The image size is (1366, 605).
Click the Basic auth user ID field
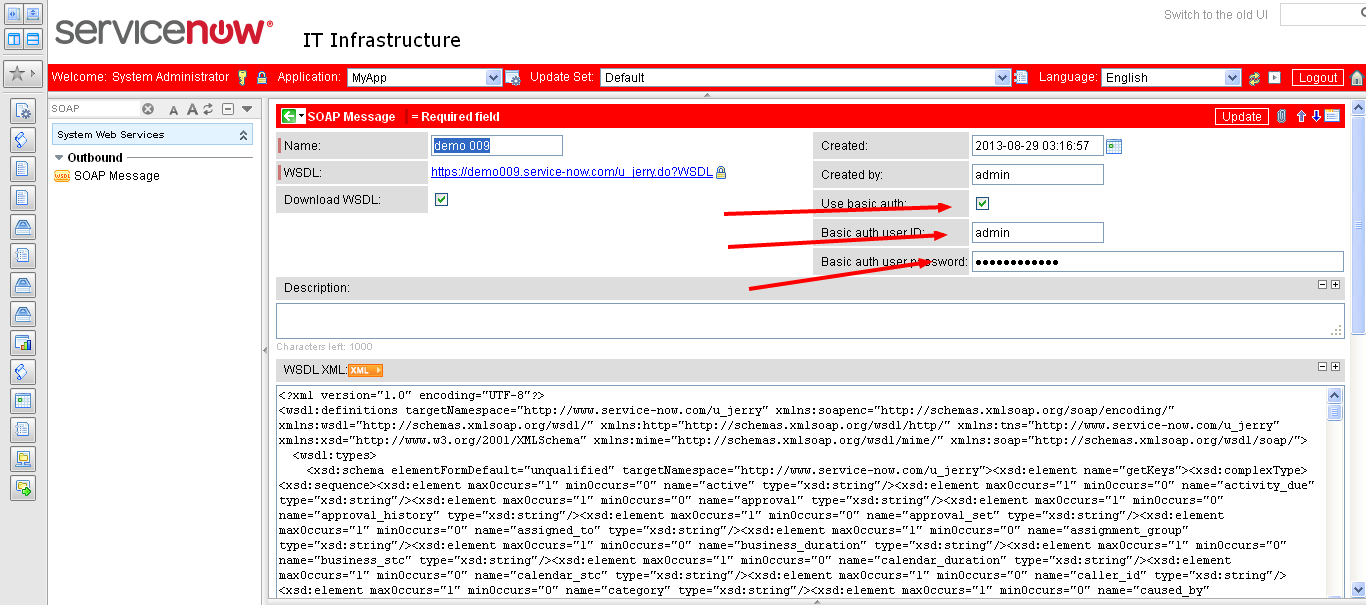coord(1038,233)
